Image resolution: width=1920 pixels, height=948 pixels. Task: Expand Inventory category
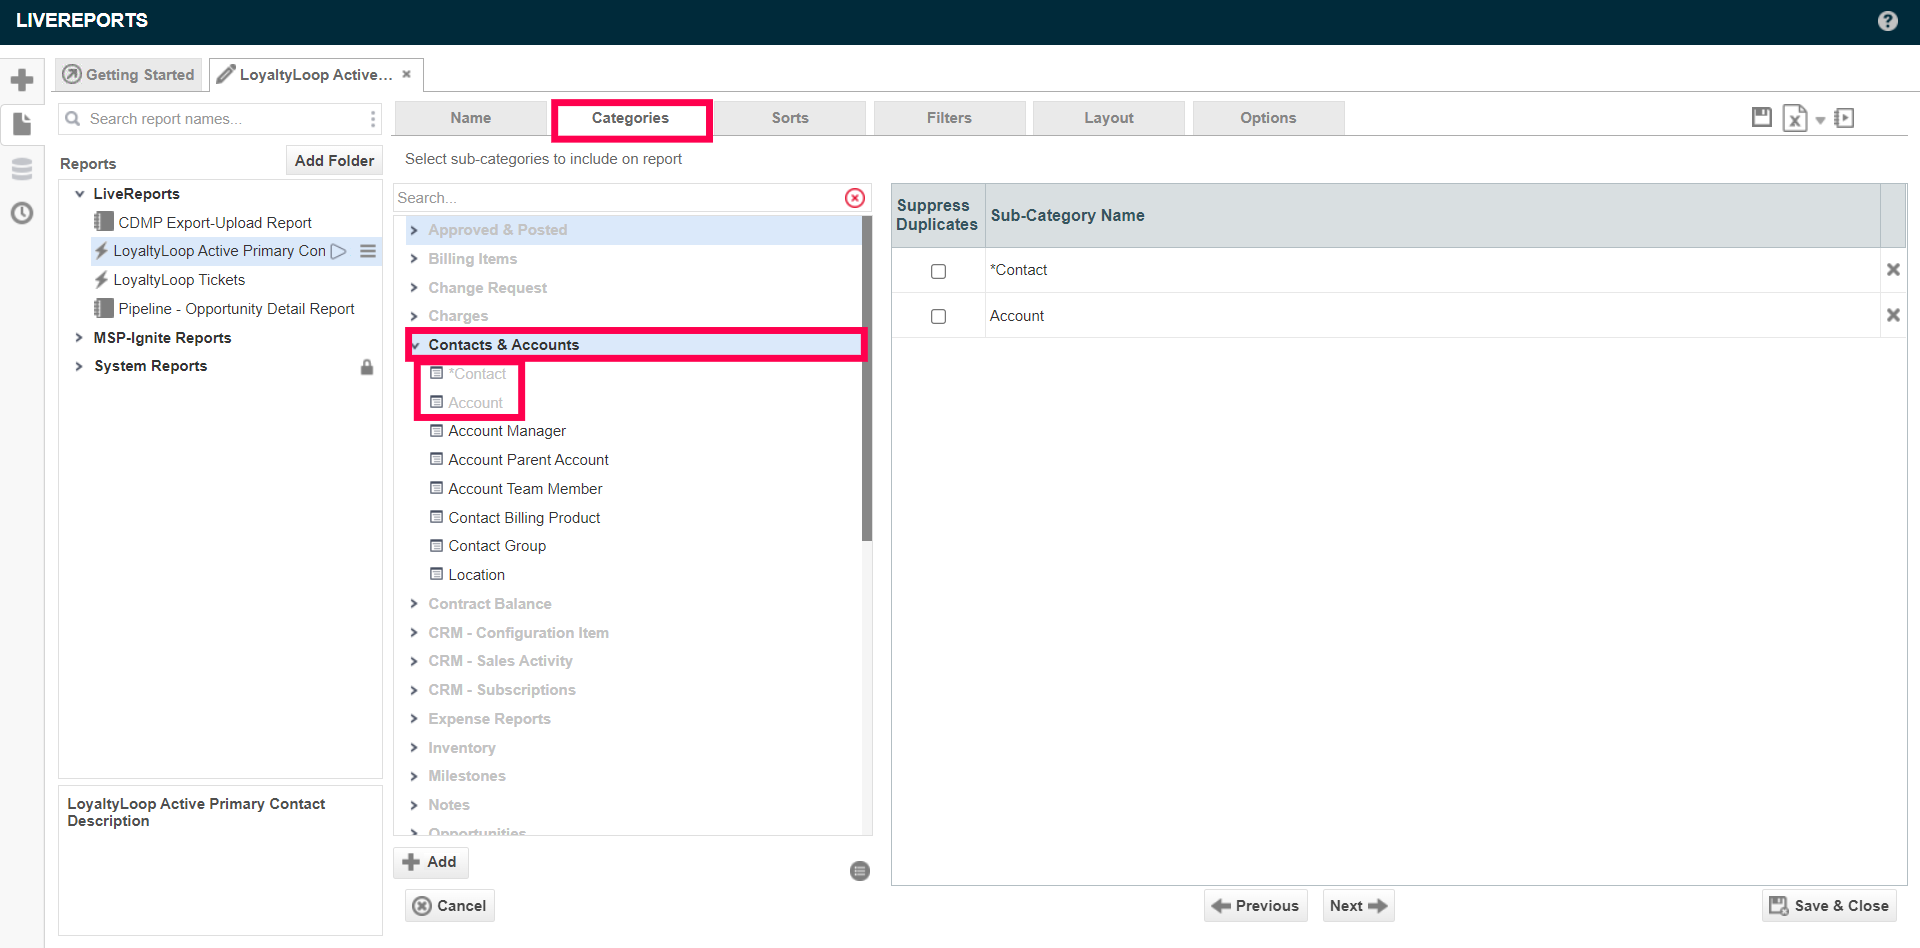414,748
